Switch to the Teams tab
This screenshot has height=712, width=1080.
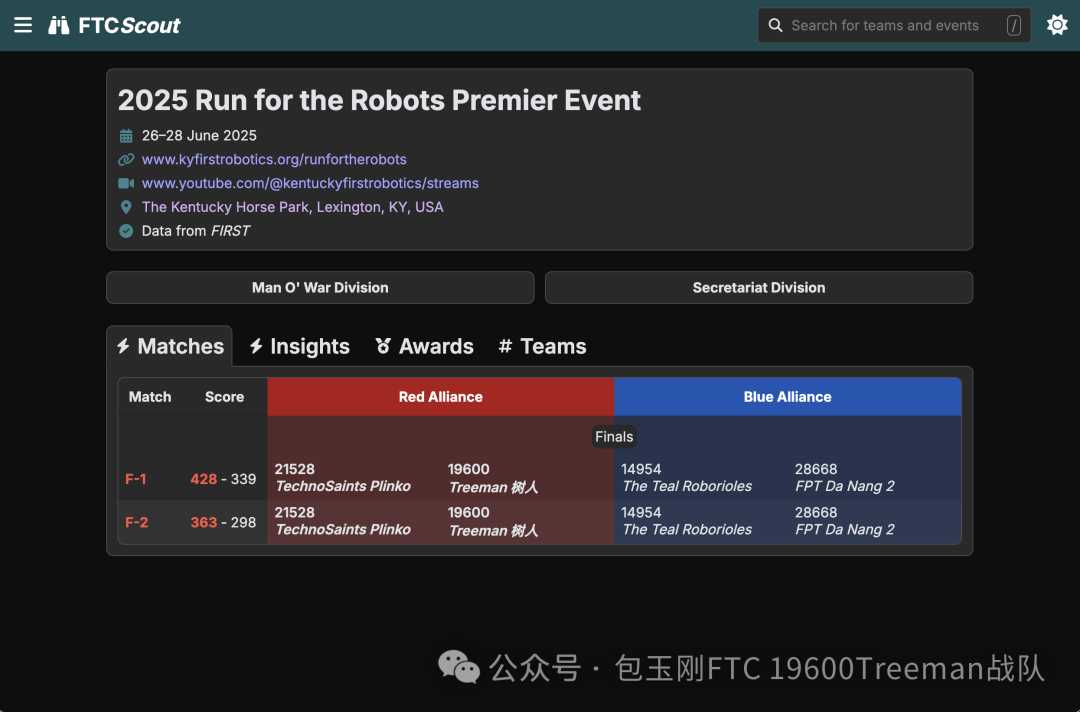pyautogui.click(x=542, y=346)
